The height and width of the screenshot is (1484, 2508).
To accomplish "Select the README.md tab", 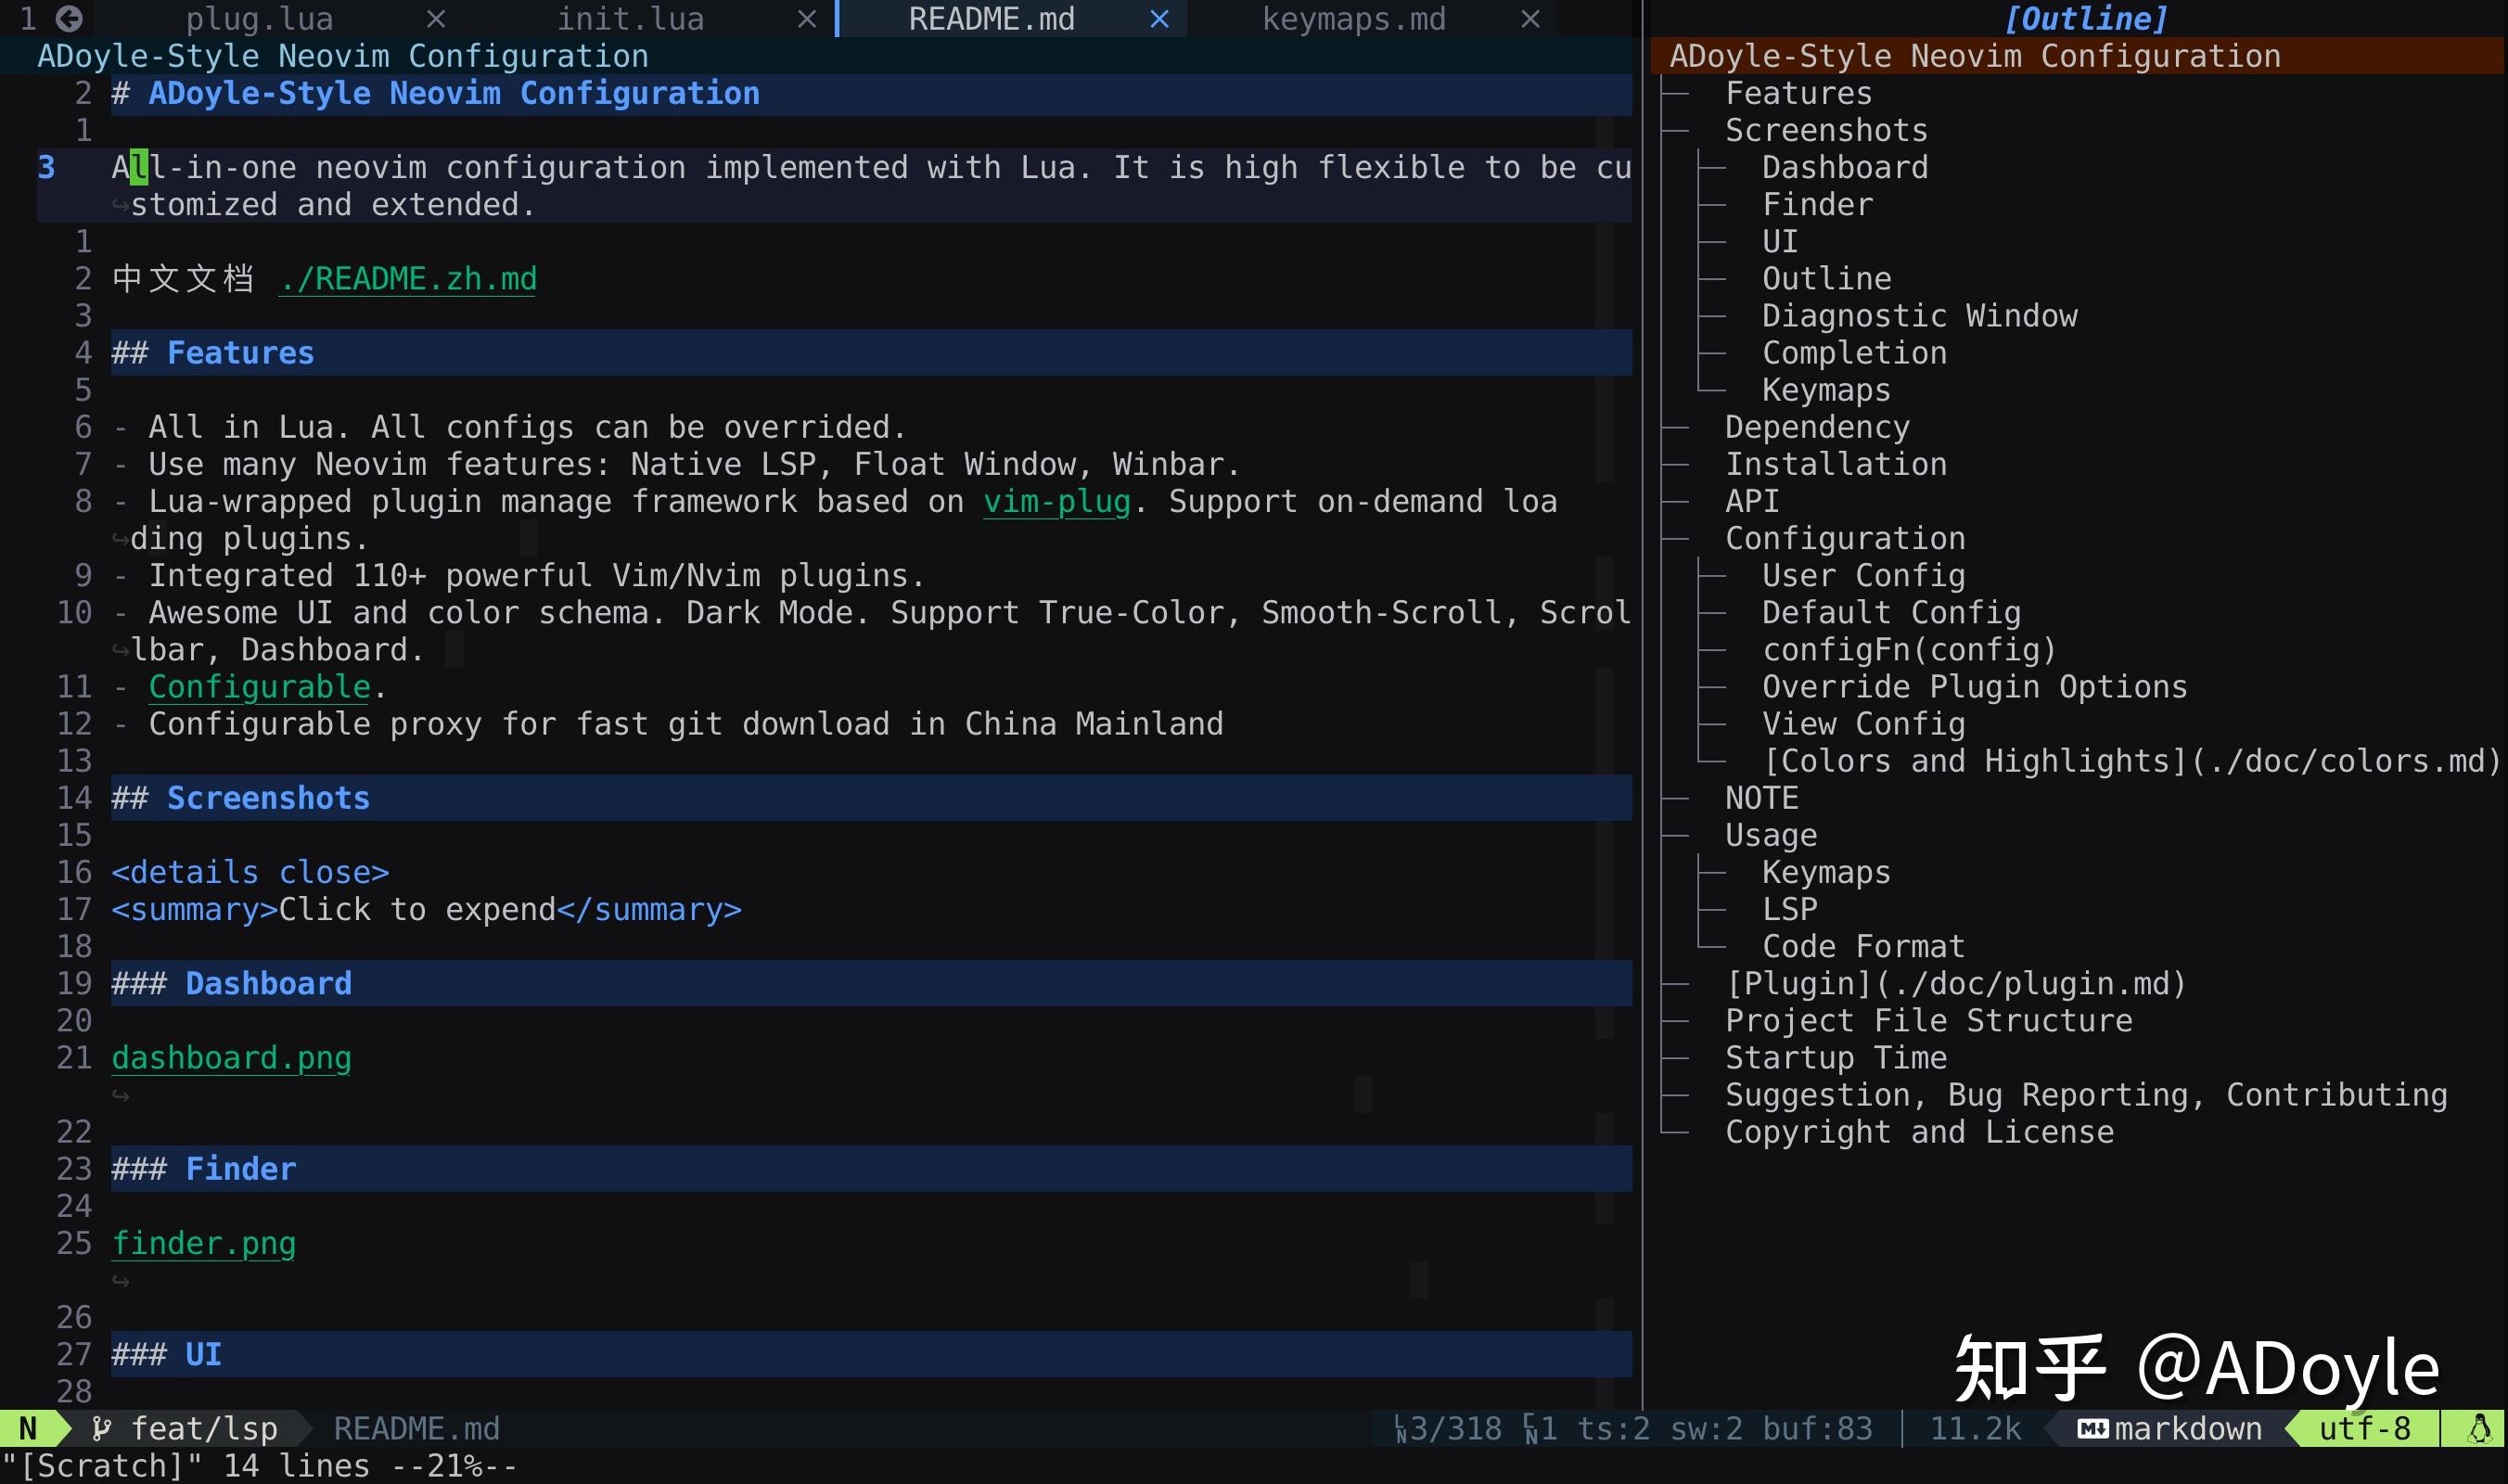I will pos(991,19).
